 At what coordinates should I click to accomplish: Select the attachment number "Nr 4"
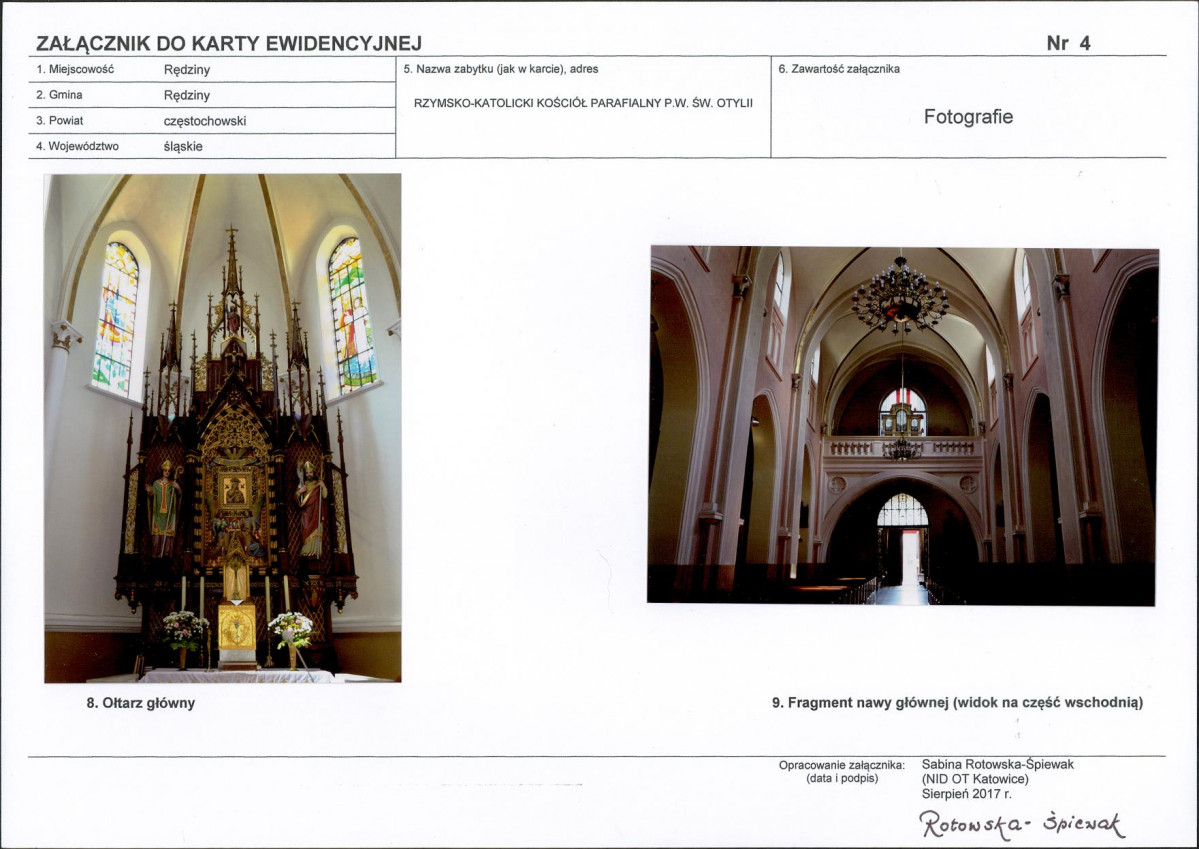click(x=1068, y=44)
